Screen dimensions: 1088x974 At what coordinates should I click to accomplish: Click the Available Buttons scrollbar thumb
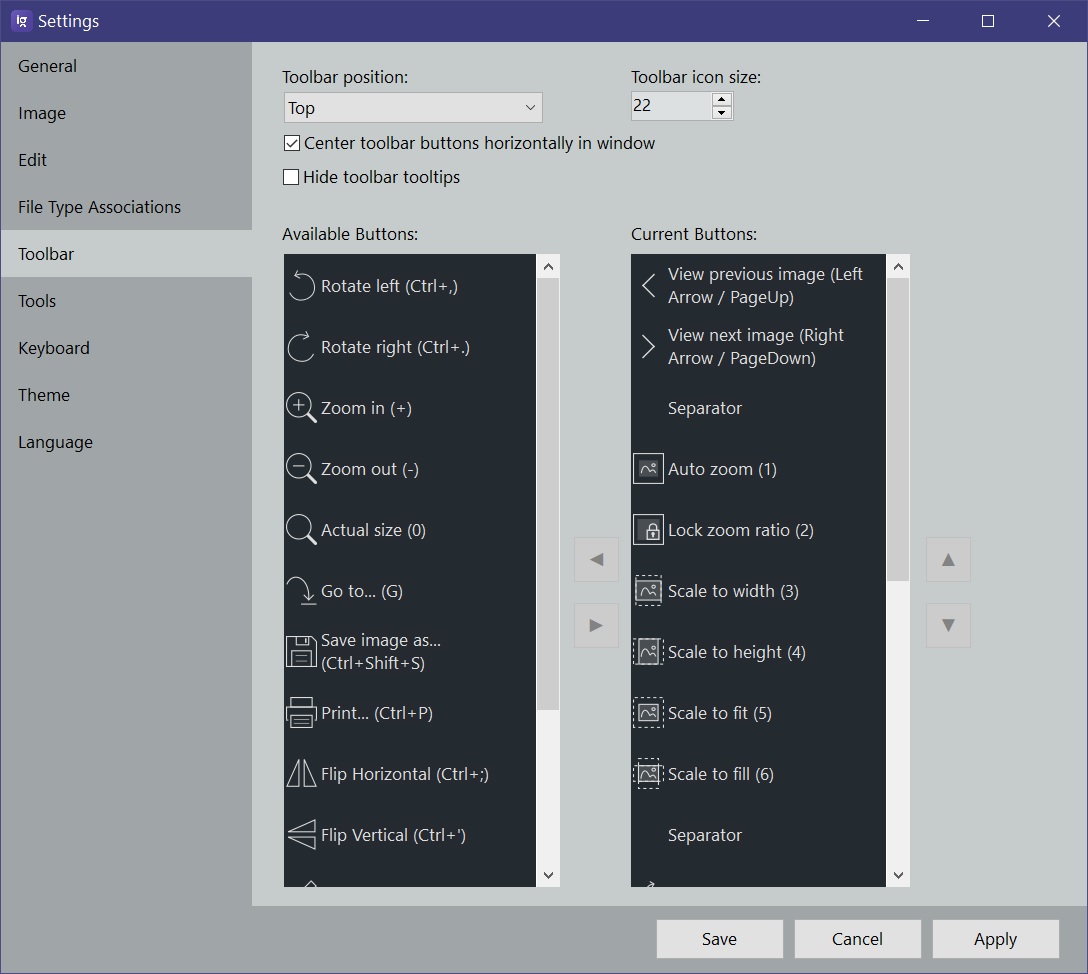[548, 494]
